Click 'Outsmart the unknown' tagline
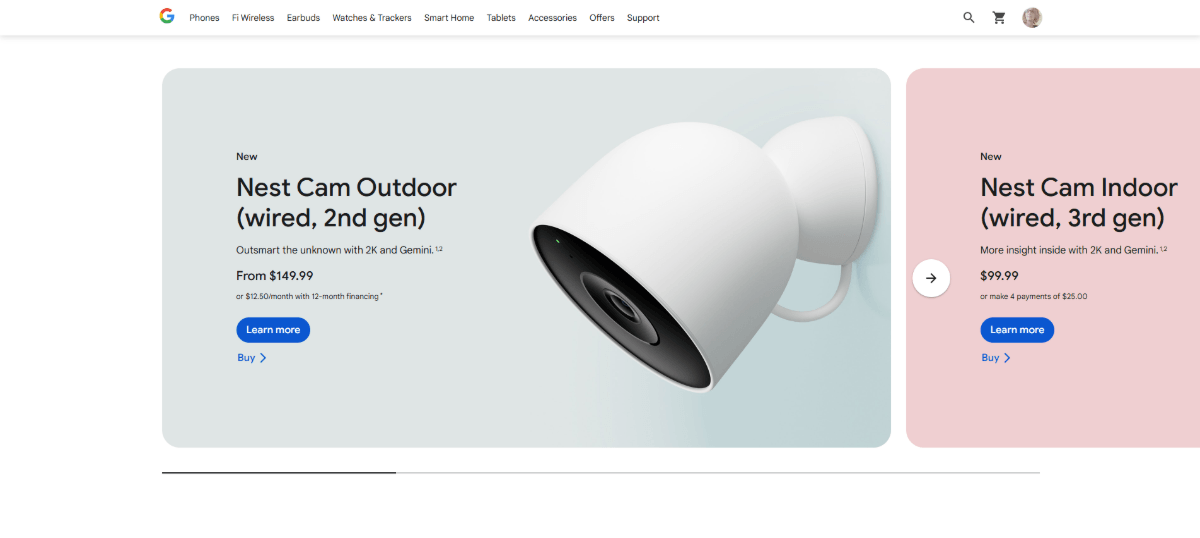Image resolution: width=1200 pixels, height=538 pixels. click(286, 250)
